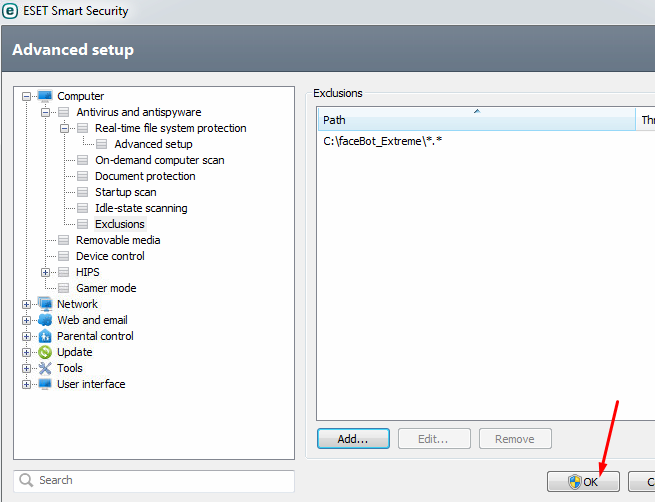
Task: Open Document protection settings
Action: click(x=145, y=176)
